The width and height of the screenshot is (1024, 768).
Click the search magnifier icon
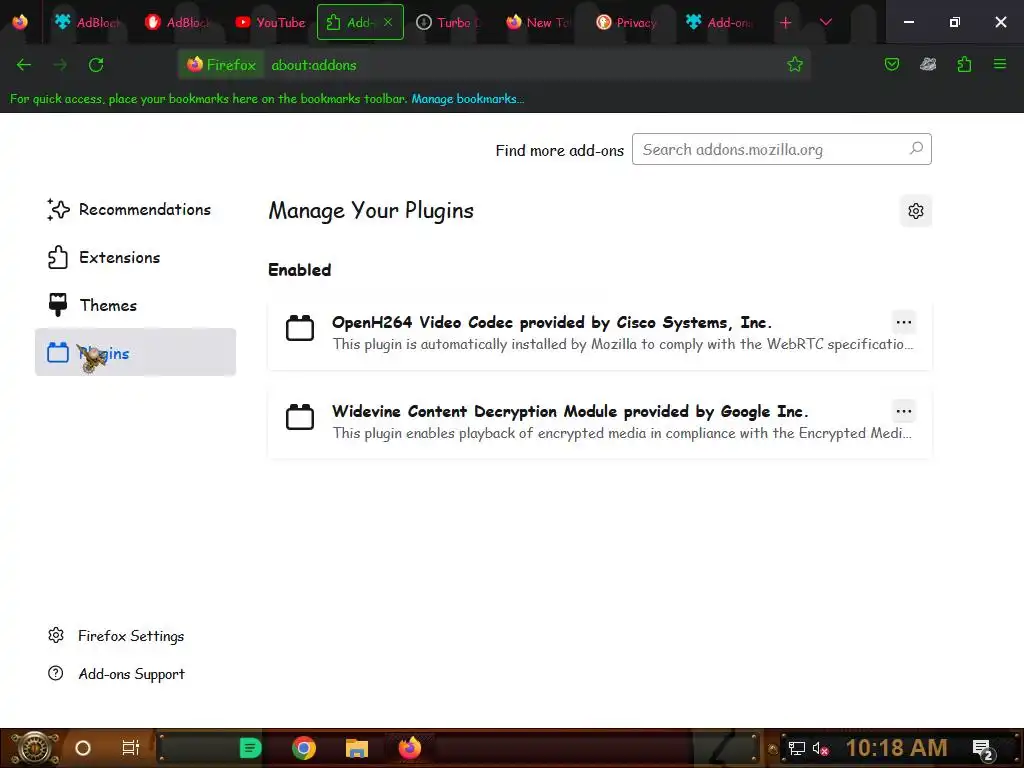point(916,148)
